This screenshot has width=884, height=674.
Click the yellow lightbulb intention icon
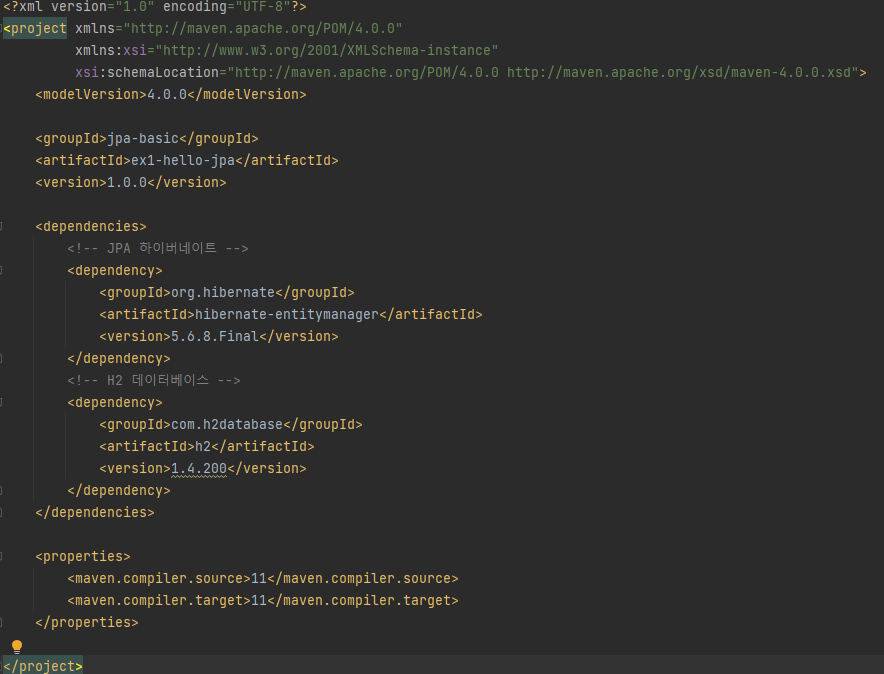tap(17, 646)
